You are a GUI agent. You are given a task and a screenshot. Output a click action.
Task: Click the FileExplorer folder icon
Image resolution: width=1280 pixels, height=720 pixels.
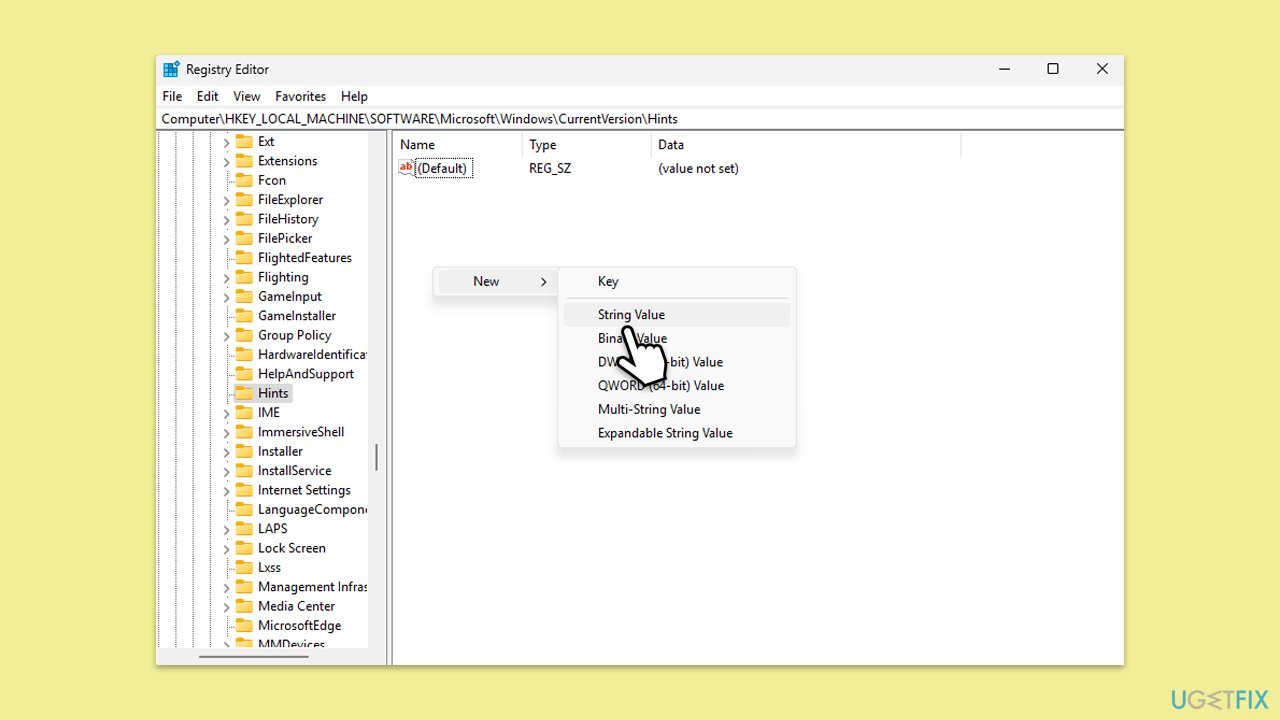click(244, 199)
